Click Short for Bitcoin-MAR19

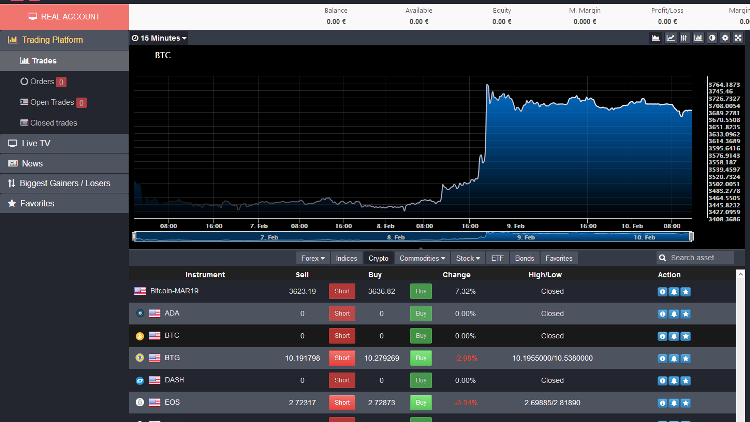pyautogui.click(x=342, y=291)
